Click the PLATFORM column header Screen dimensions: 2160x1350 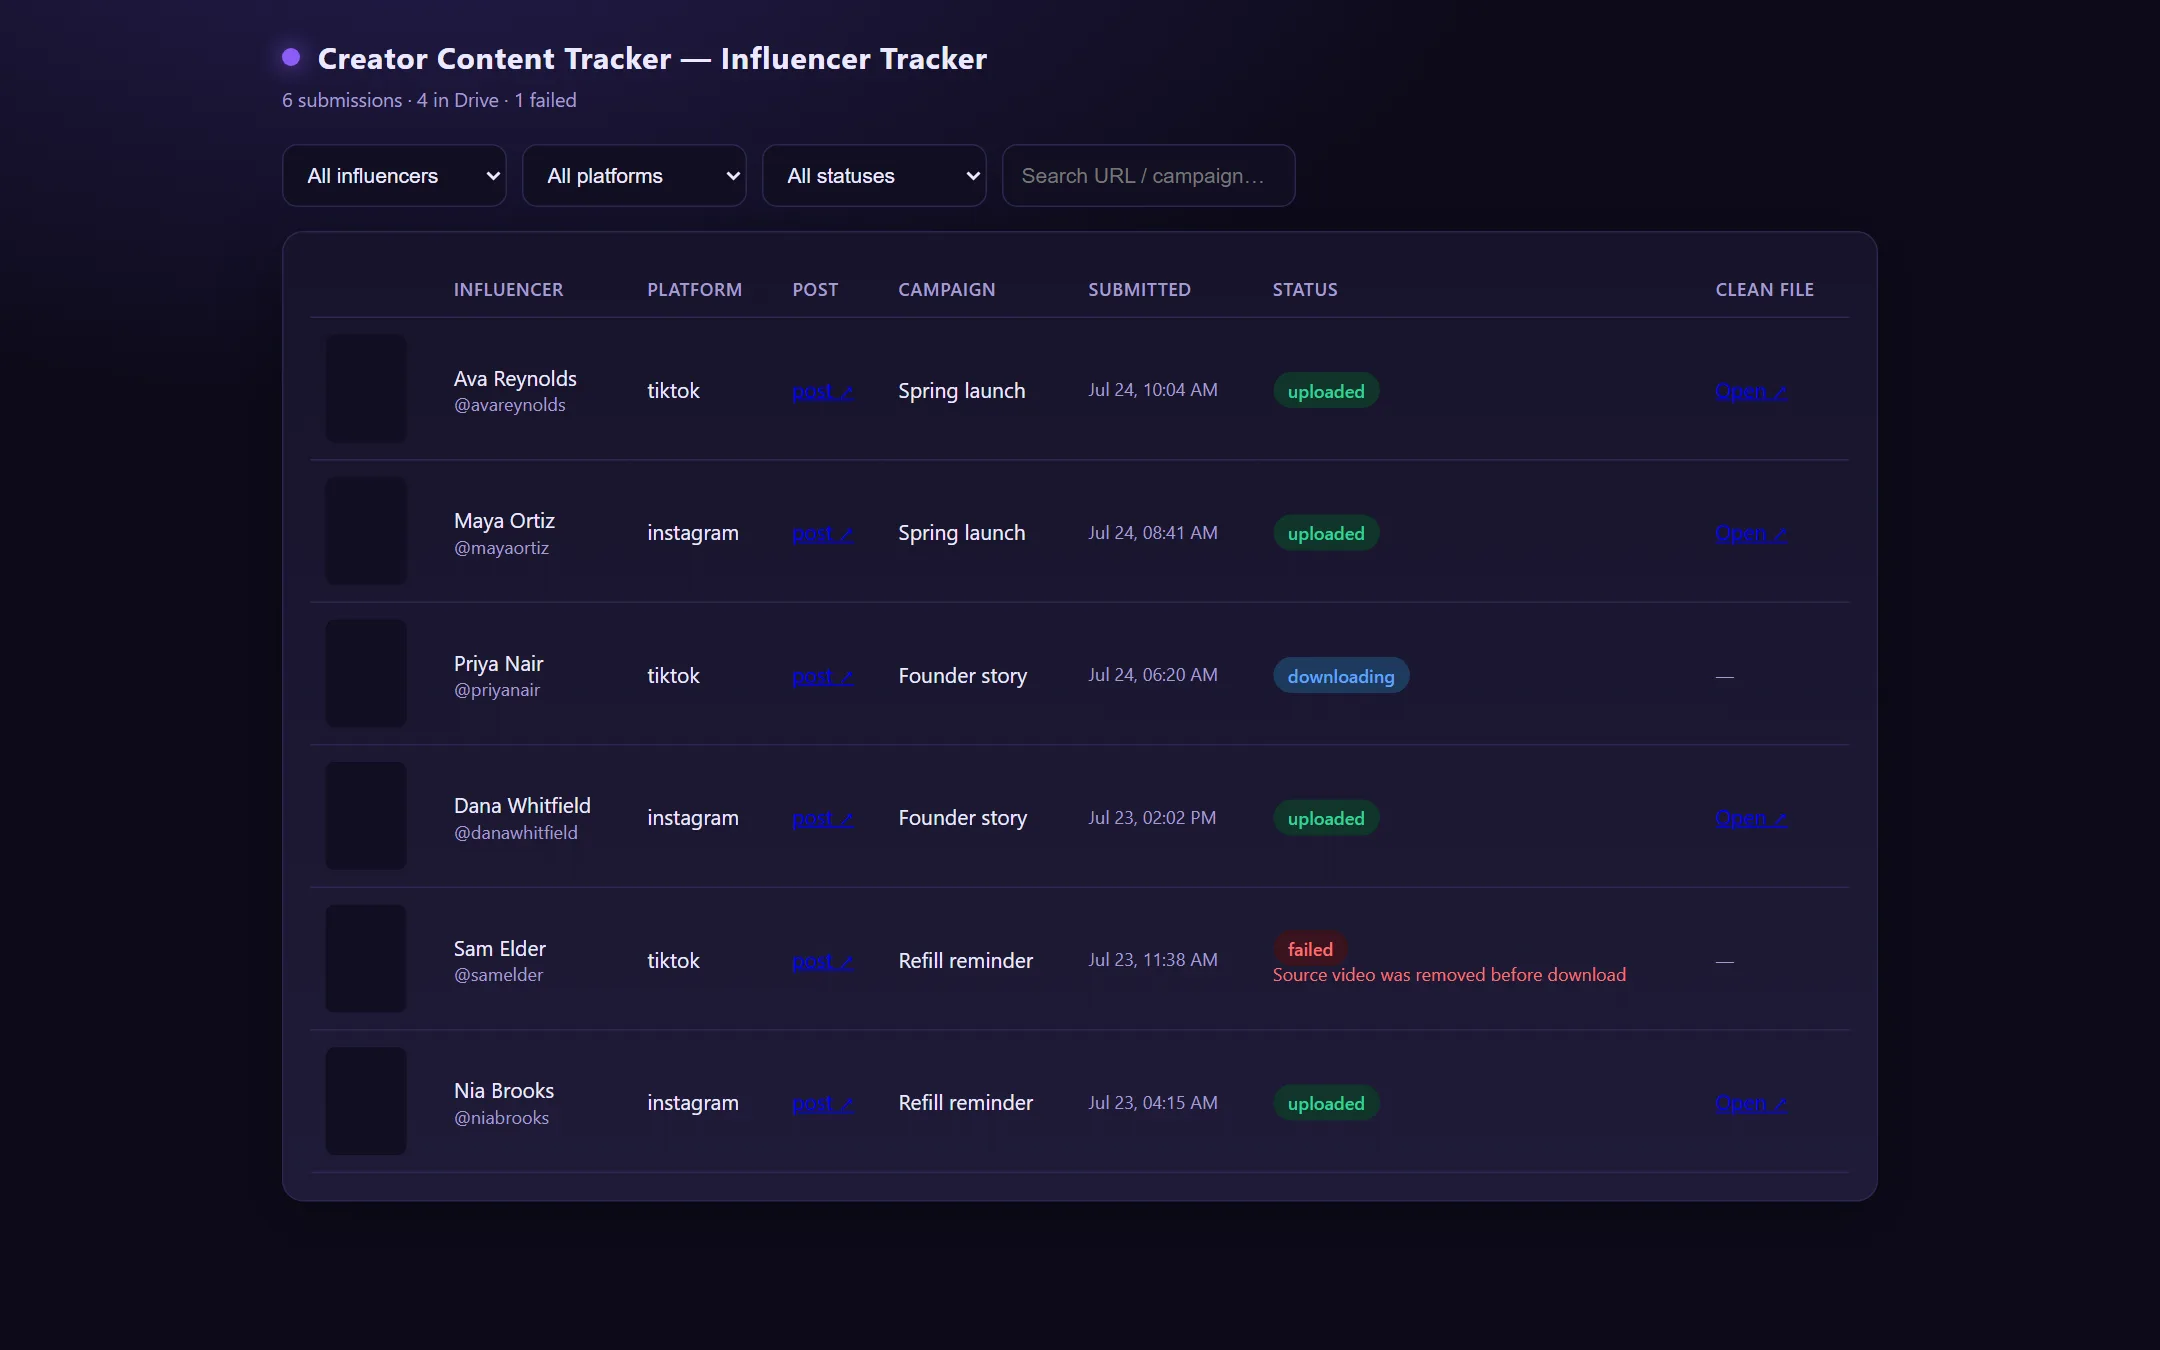694,289
